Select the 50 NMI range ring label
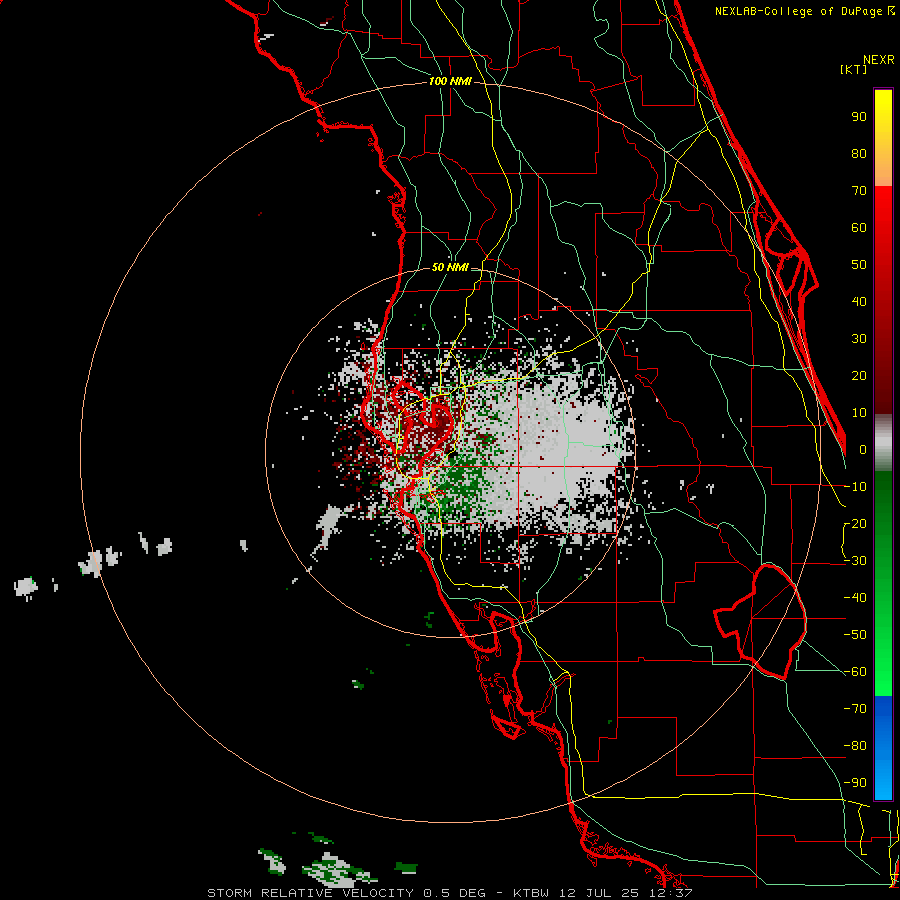 point(450,267)
